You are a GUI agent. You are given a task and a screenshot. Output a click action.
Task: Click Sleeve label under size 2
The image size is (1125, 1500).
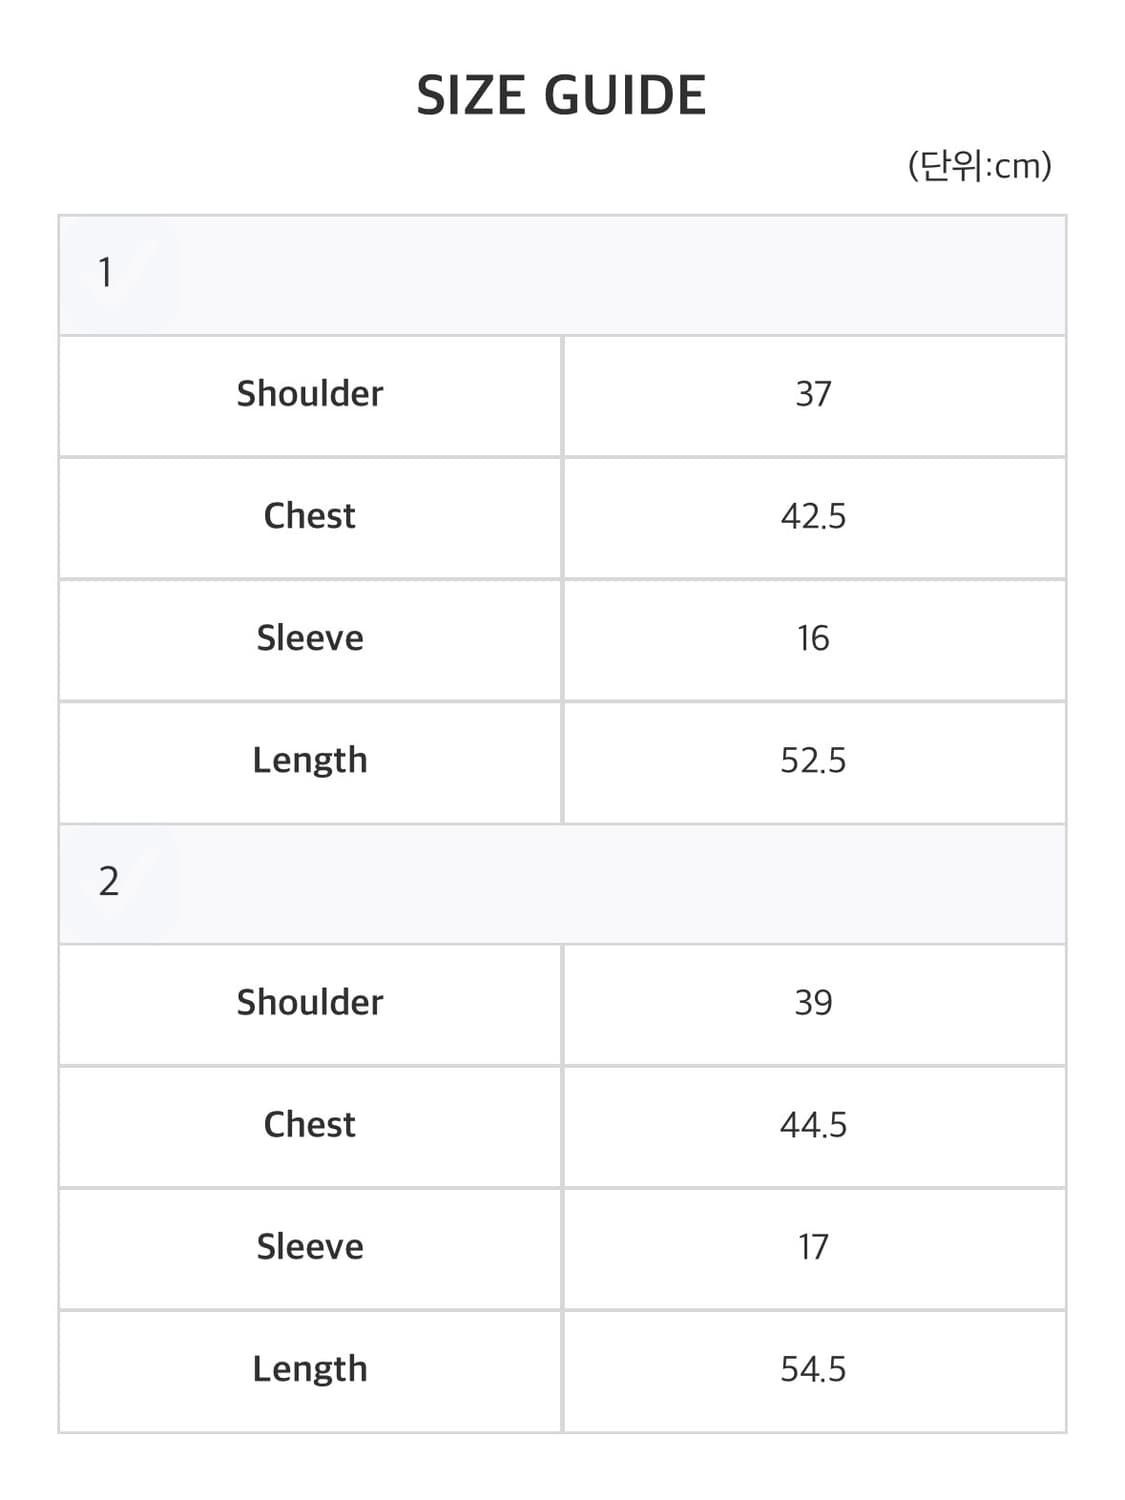pyautogui.click(x=310, y=1247)
